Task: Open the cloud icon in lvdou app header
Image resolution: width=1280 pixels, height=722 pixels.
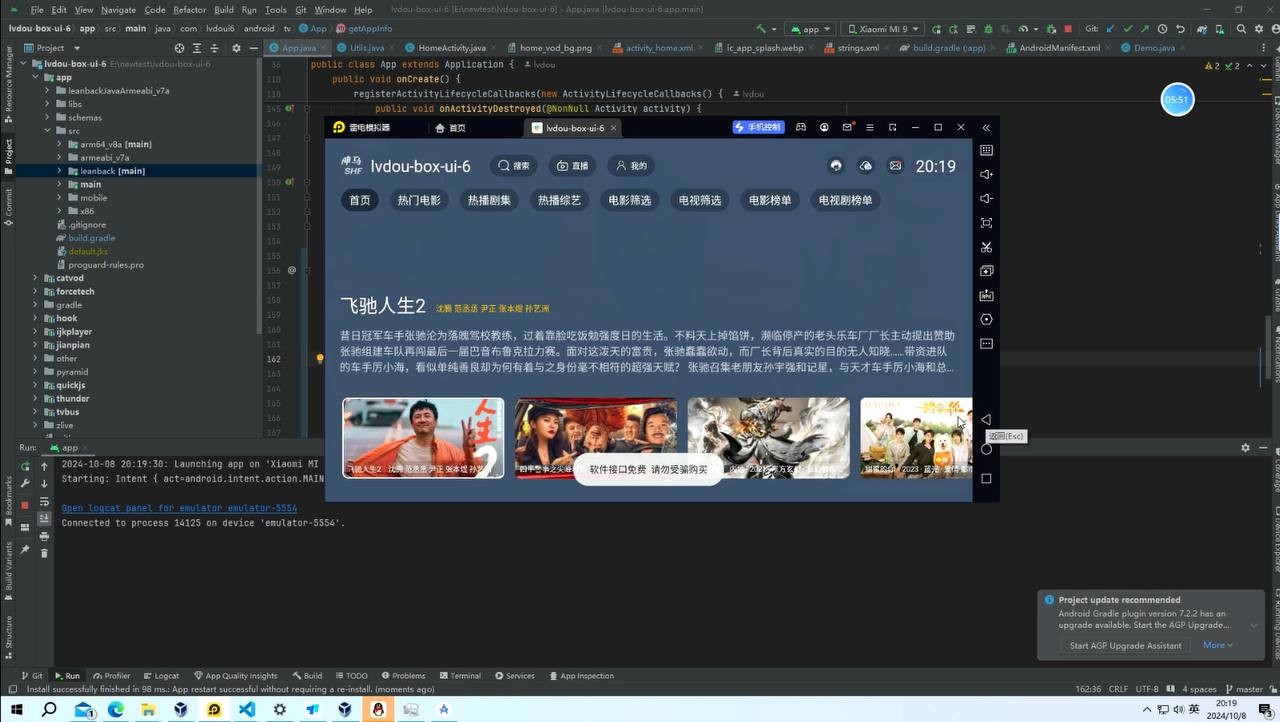Action: (x=866, y=166)
